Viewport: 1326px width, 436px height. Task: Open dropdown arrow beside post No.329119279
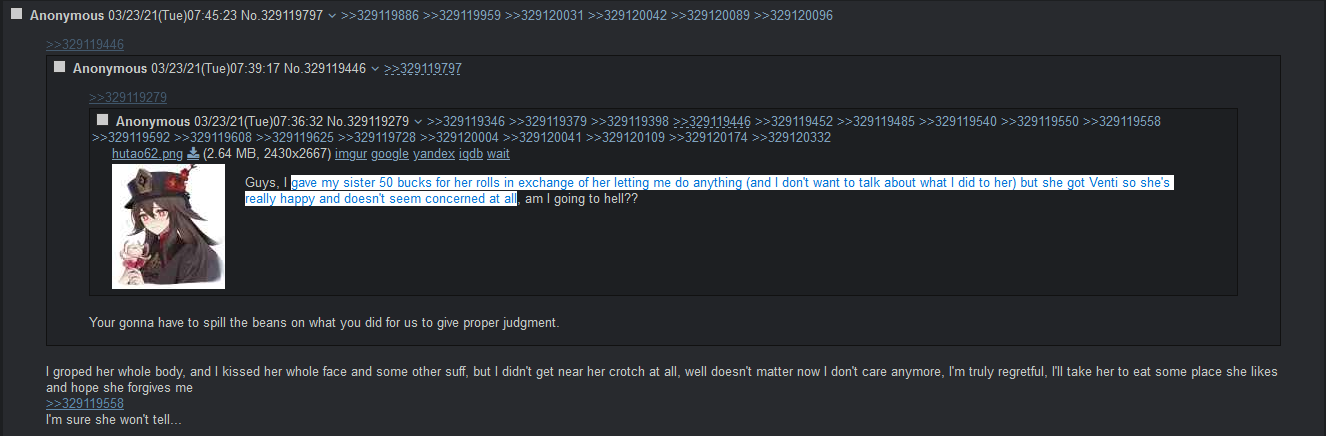[418, 121]
